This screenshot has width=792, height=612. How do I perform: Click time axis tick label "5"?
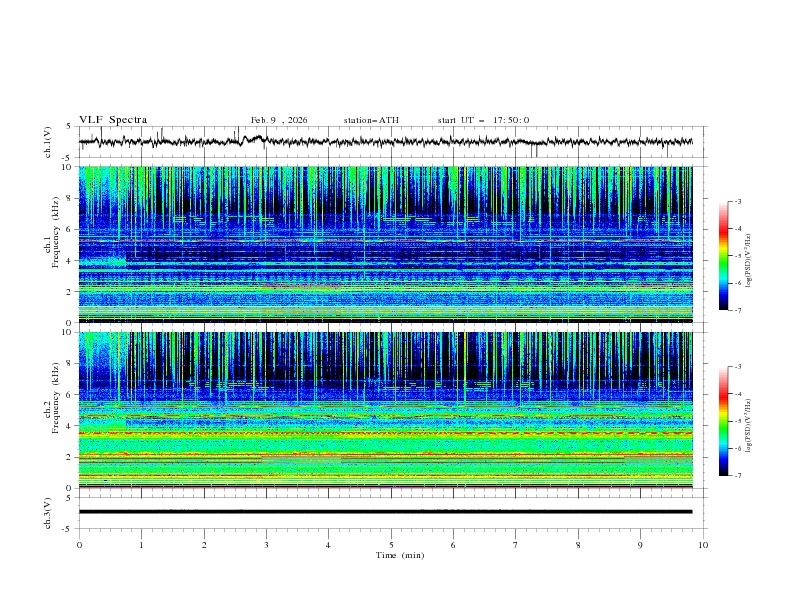click(x=391, y=545)
